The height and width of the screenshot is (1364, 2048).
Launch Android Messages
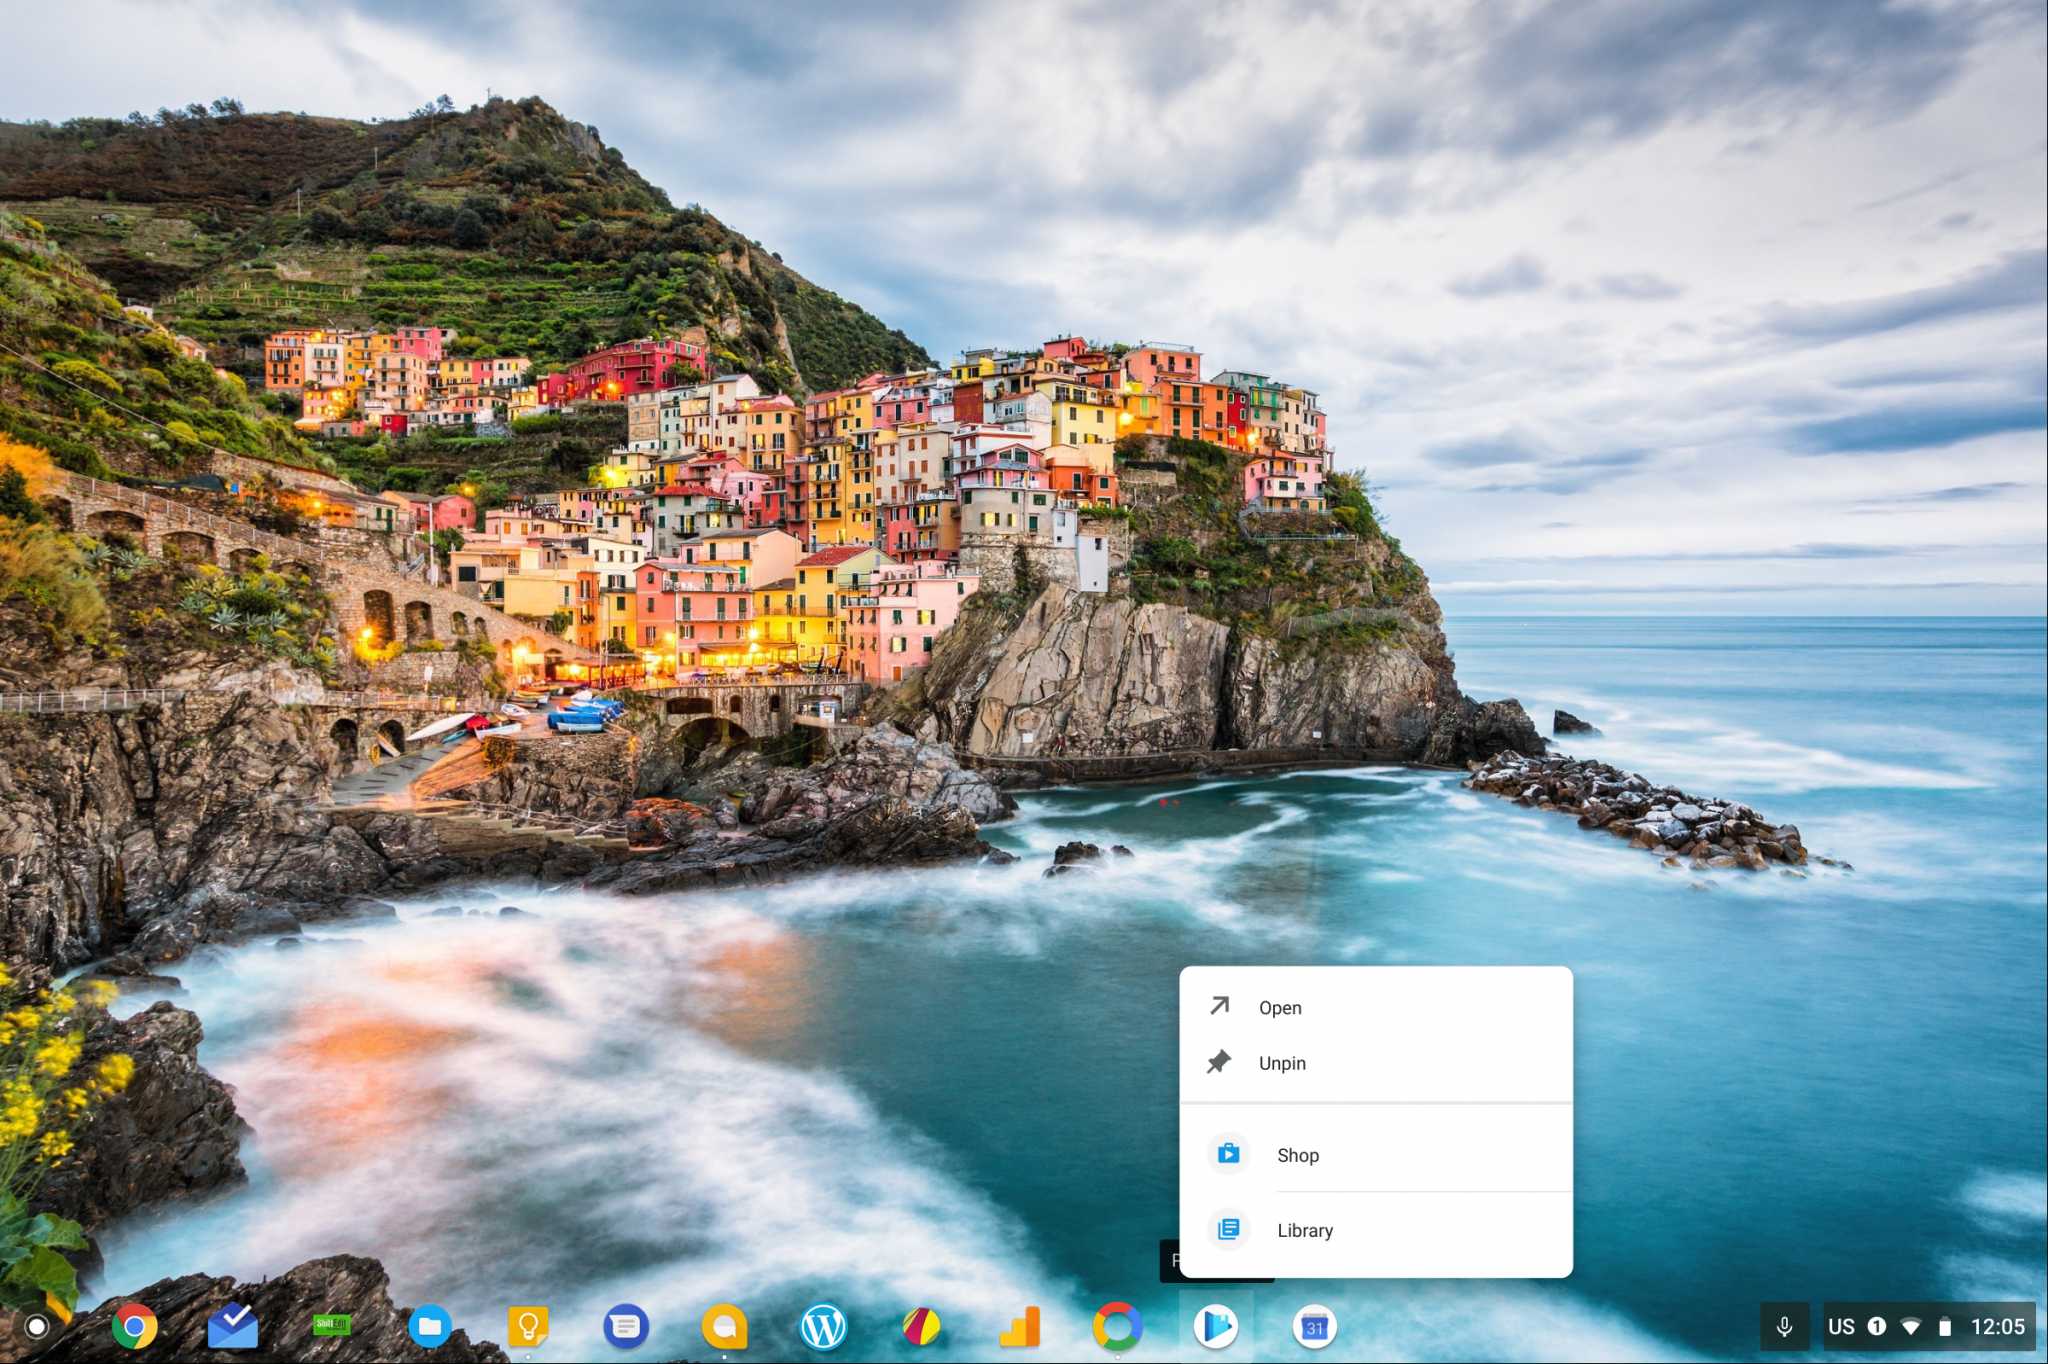627,1326
